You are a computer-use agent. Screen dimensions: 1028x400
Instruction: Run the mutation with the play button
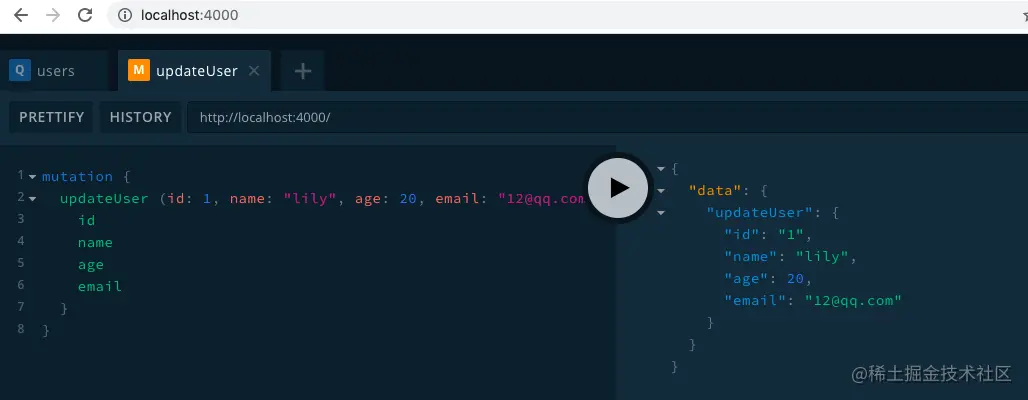(x=618, y=188)
